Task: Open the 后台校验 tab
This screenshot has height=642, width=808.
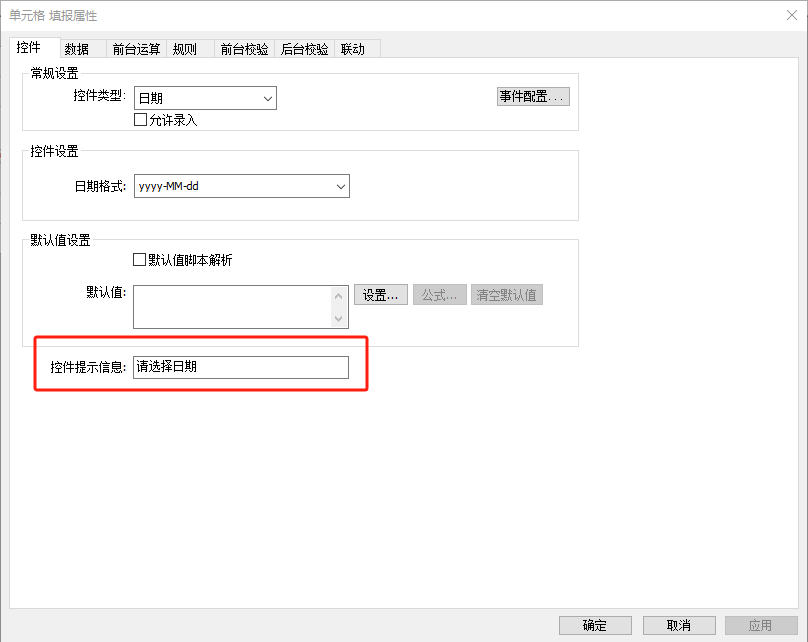Action: click(x=304, y=49)
